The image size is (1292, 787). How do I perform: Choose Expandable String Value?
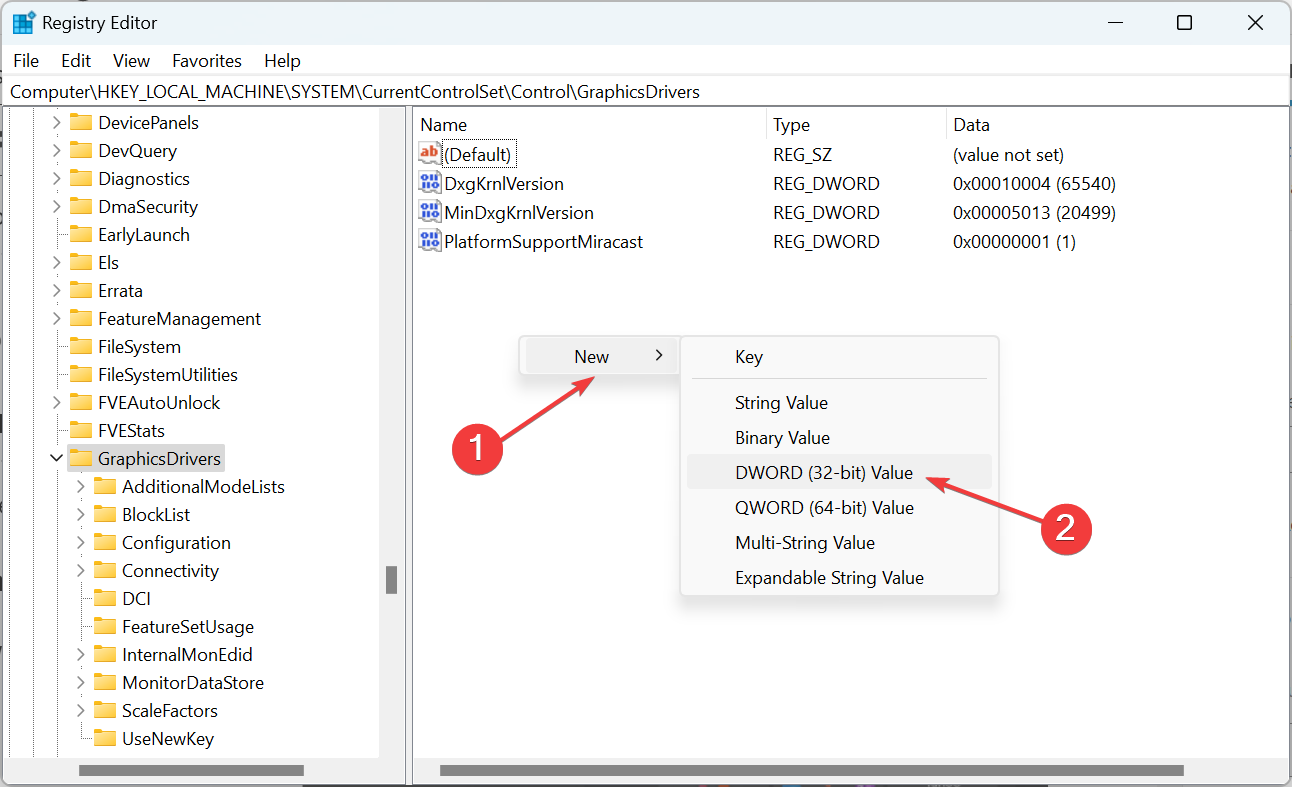(x=839, y=577)
